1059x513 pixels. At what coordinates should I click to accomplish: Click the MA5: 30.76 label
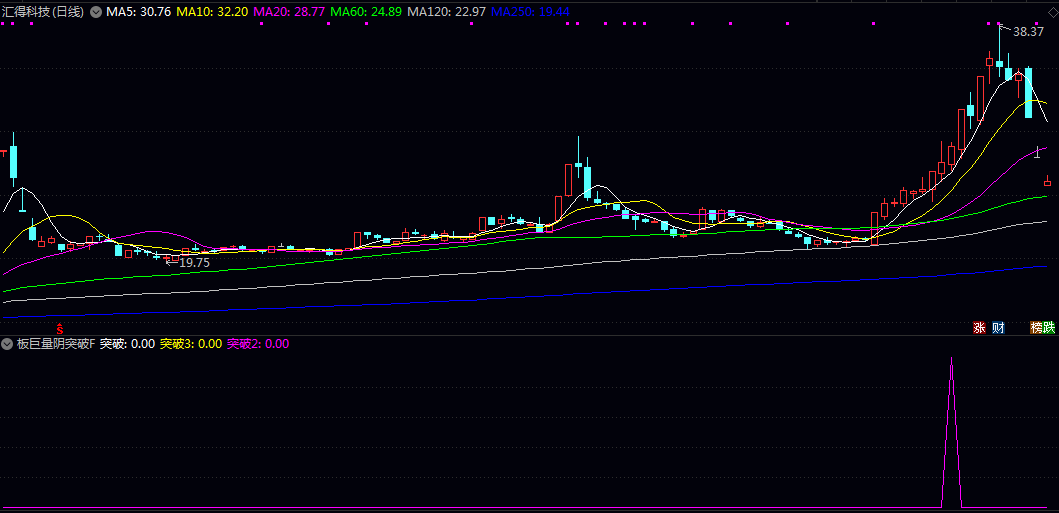tap(139, 11)
